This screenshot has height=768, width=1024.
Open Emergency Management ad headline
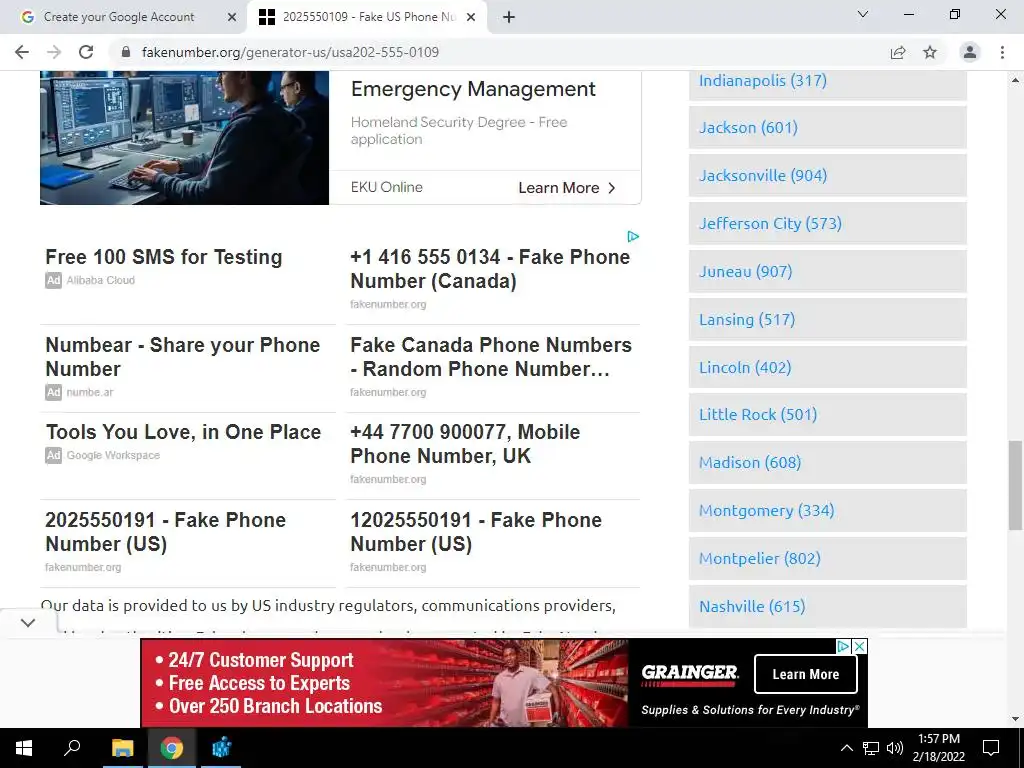pos(473,89)
